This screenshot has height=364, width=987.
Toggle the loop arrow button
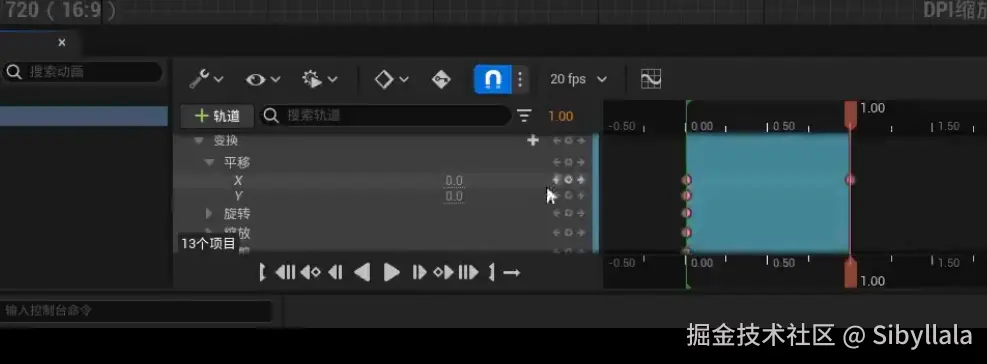[x=512, y=273]
